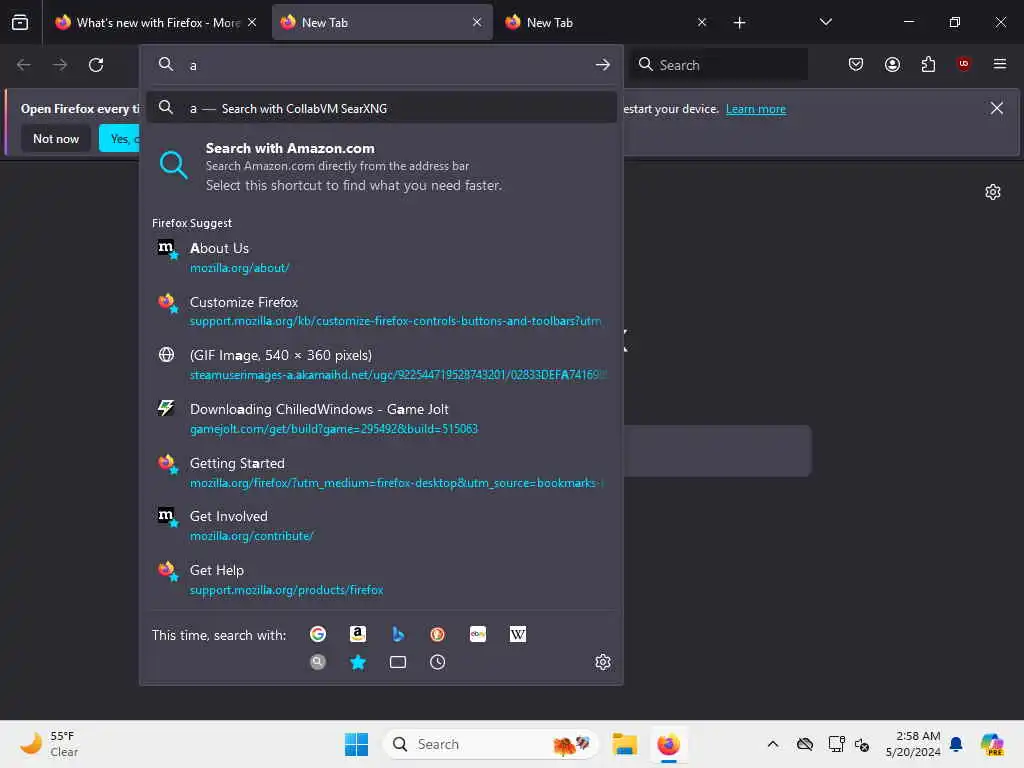This screenshot has width=1024, height=768.
Task: Open Get Involved suggestion
Action: point(381,526)
